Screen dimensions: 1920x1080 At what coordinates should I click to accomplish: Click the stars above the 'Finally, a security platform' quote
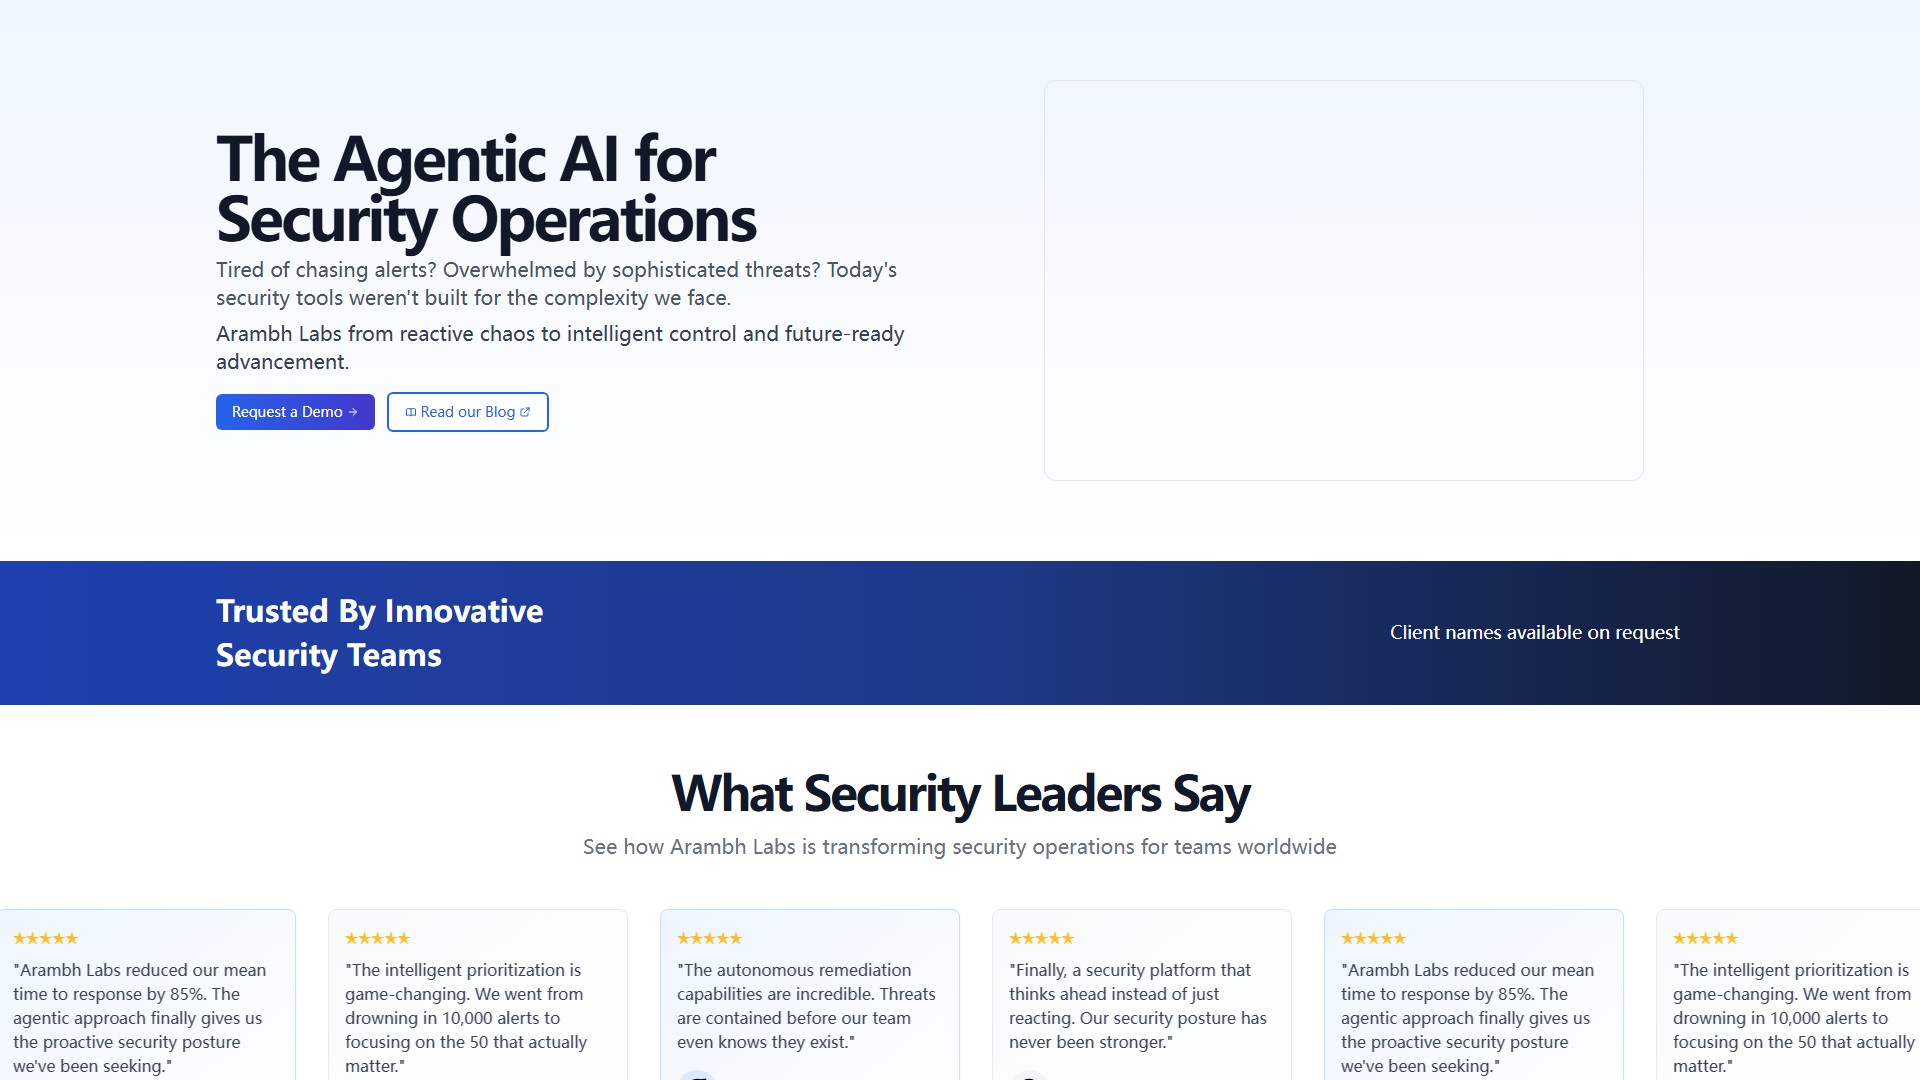tap(1041, 938)
